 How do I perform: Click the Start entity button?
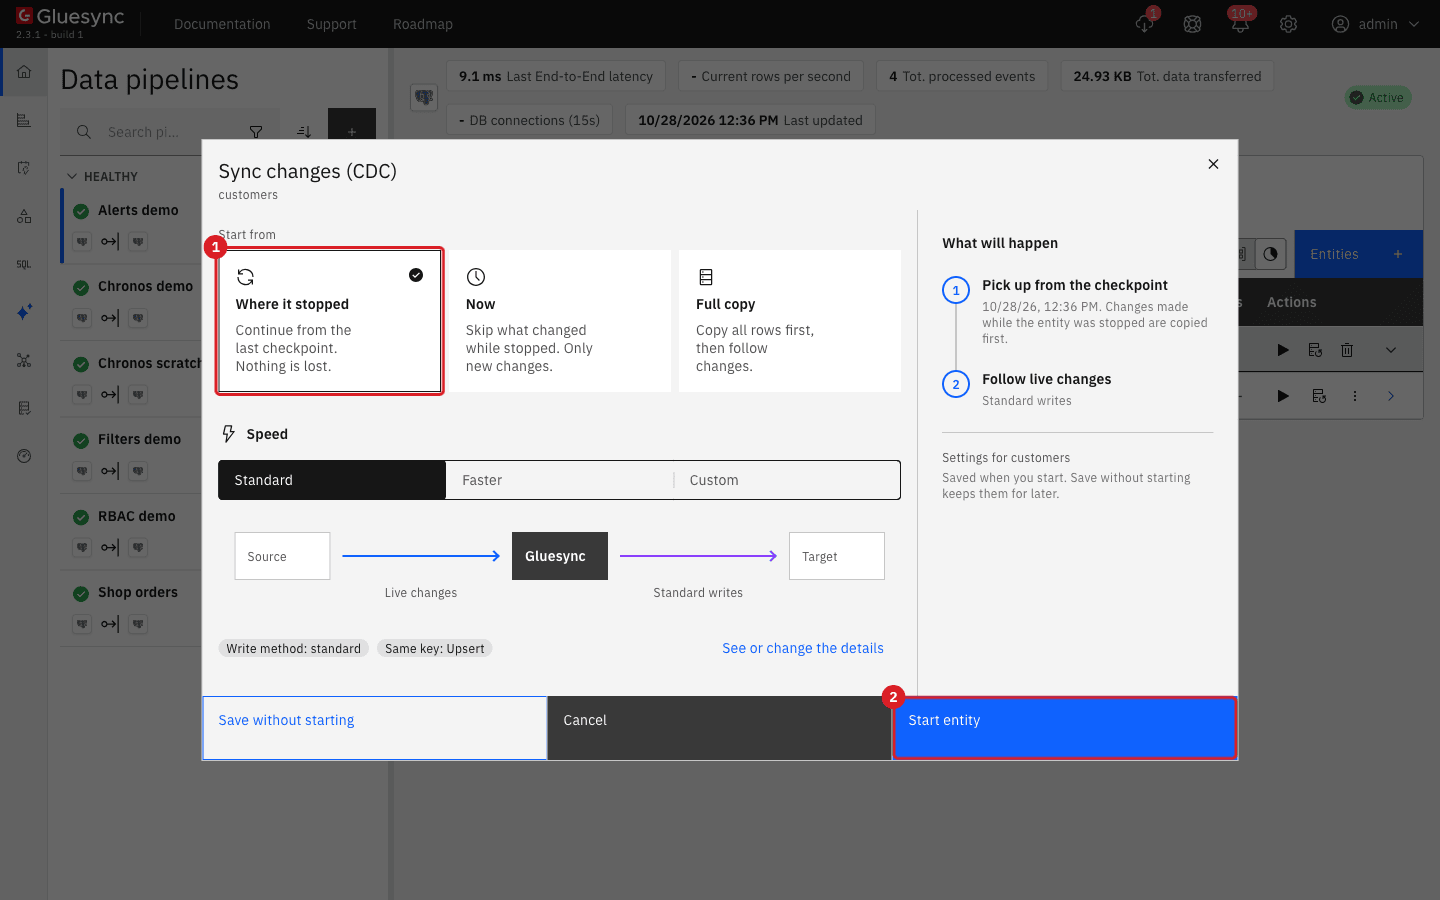[x=1065, y=728]
